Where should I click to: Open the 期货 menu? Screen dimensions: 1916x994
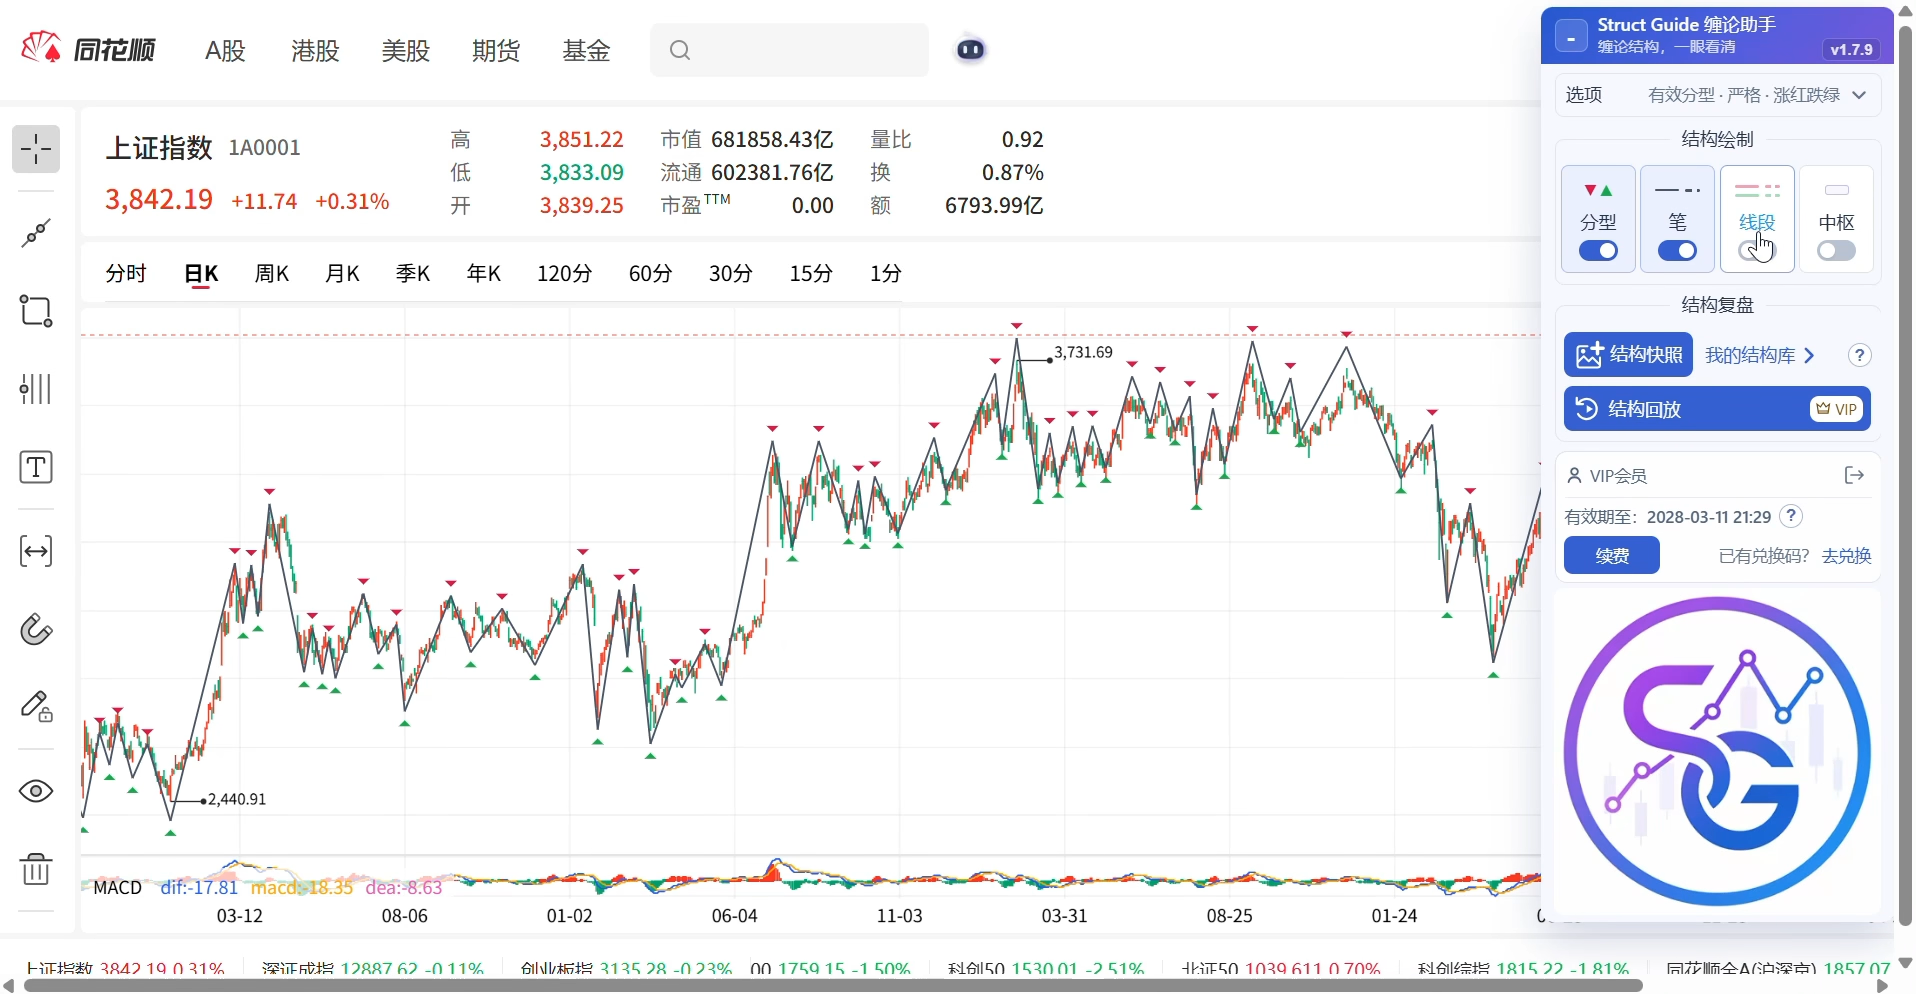click(x=496, y=50)
